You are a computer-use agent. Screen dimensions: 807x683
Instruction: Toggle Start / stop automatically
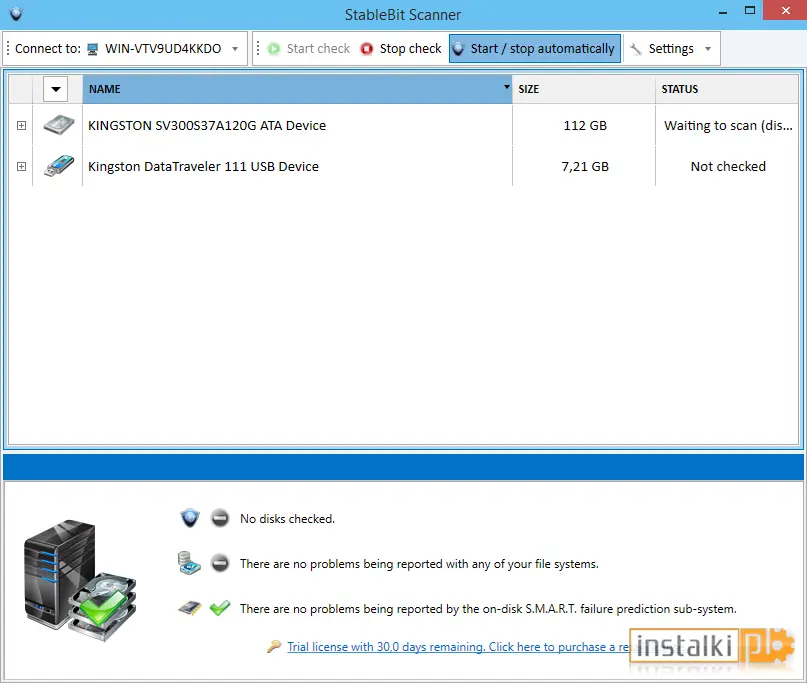coord(534,48)
